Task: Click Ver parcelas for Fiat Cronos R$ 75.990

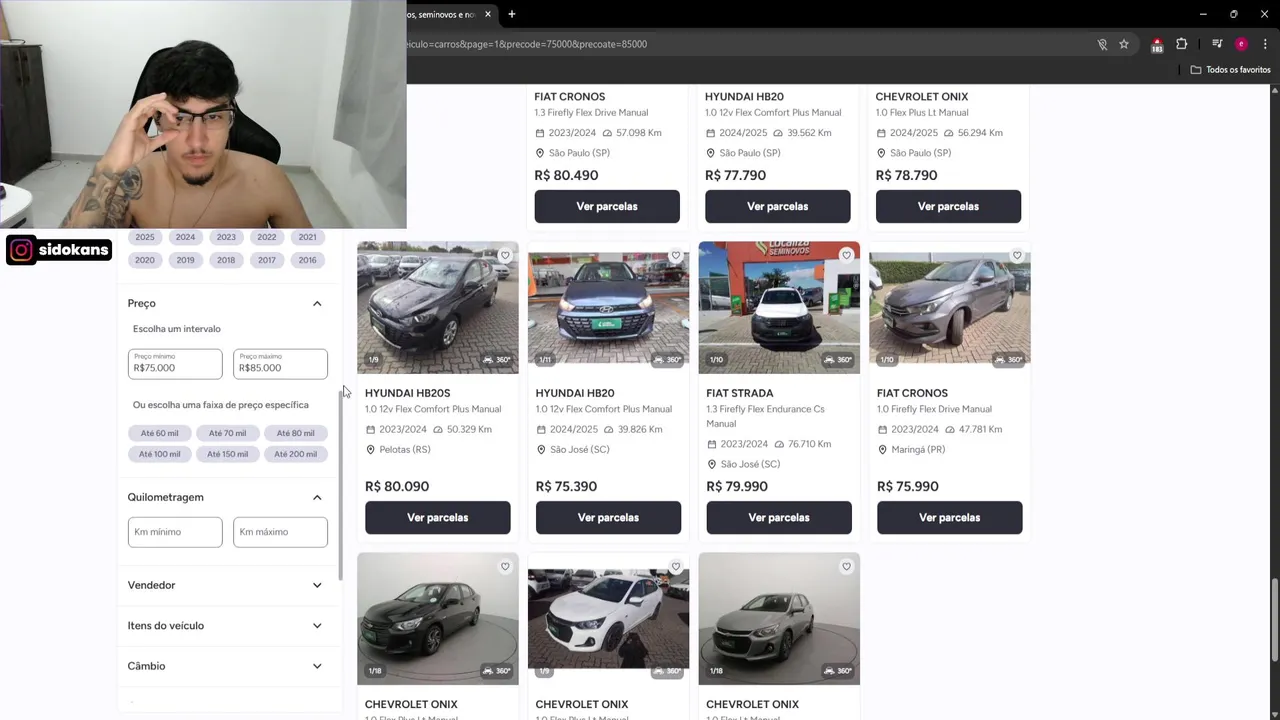Action: pos(950,518)
